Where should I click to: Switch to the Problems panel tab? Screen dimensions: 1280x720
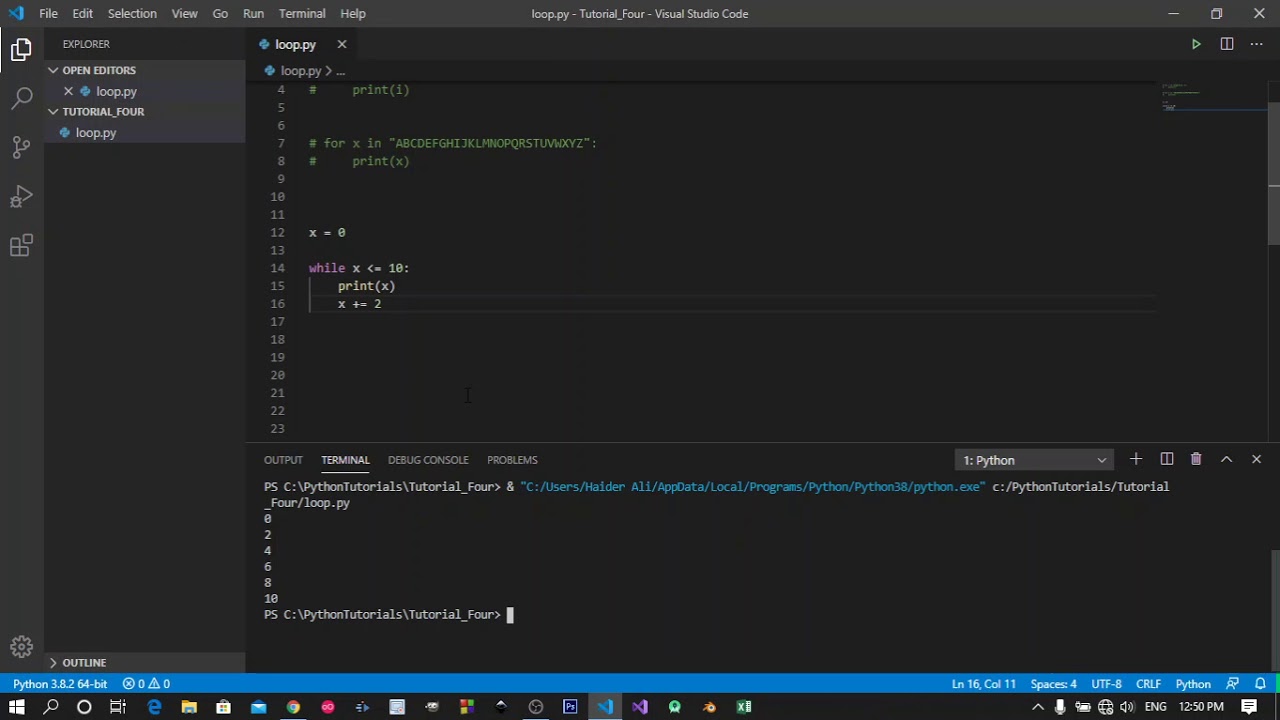[x=512, y=460]
